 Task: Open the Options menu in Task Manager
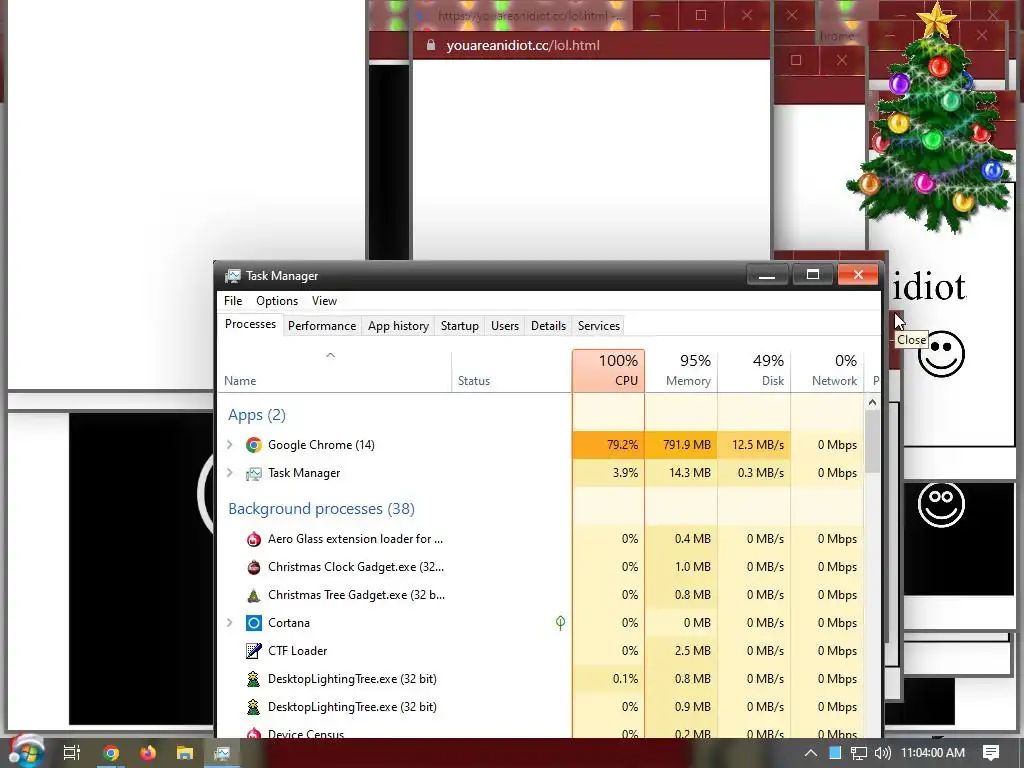[x=277, y=301]
